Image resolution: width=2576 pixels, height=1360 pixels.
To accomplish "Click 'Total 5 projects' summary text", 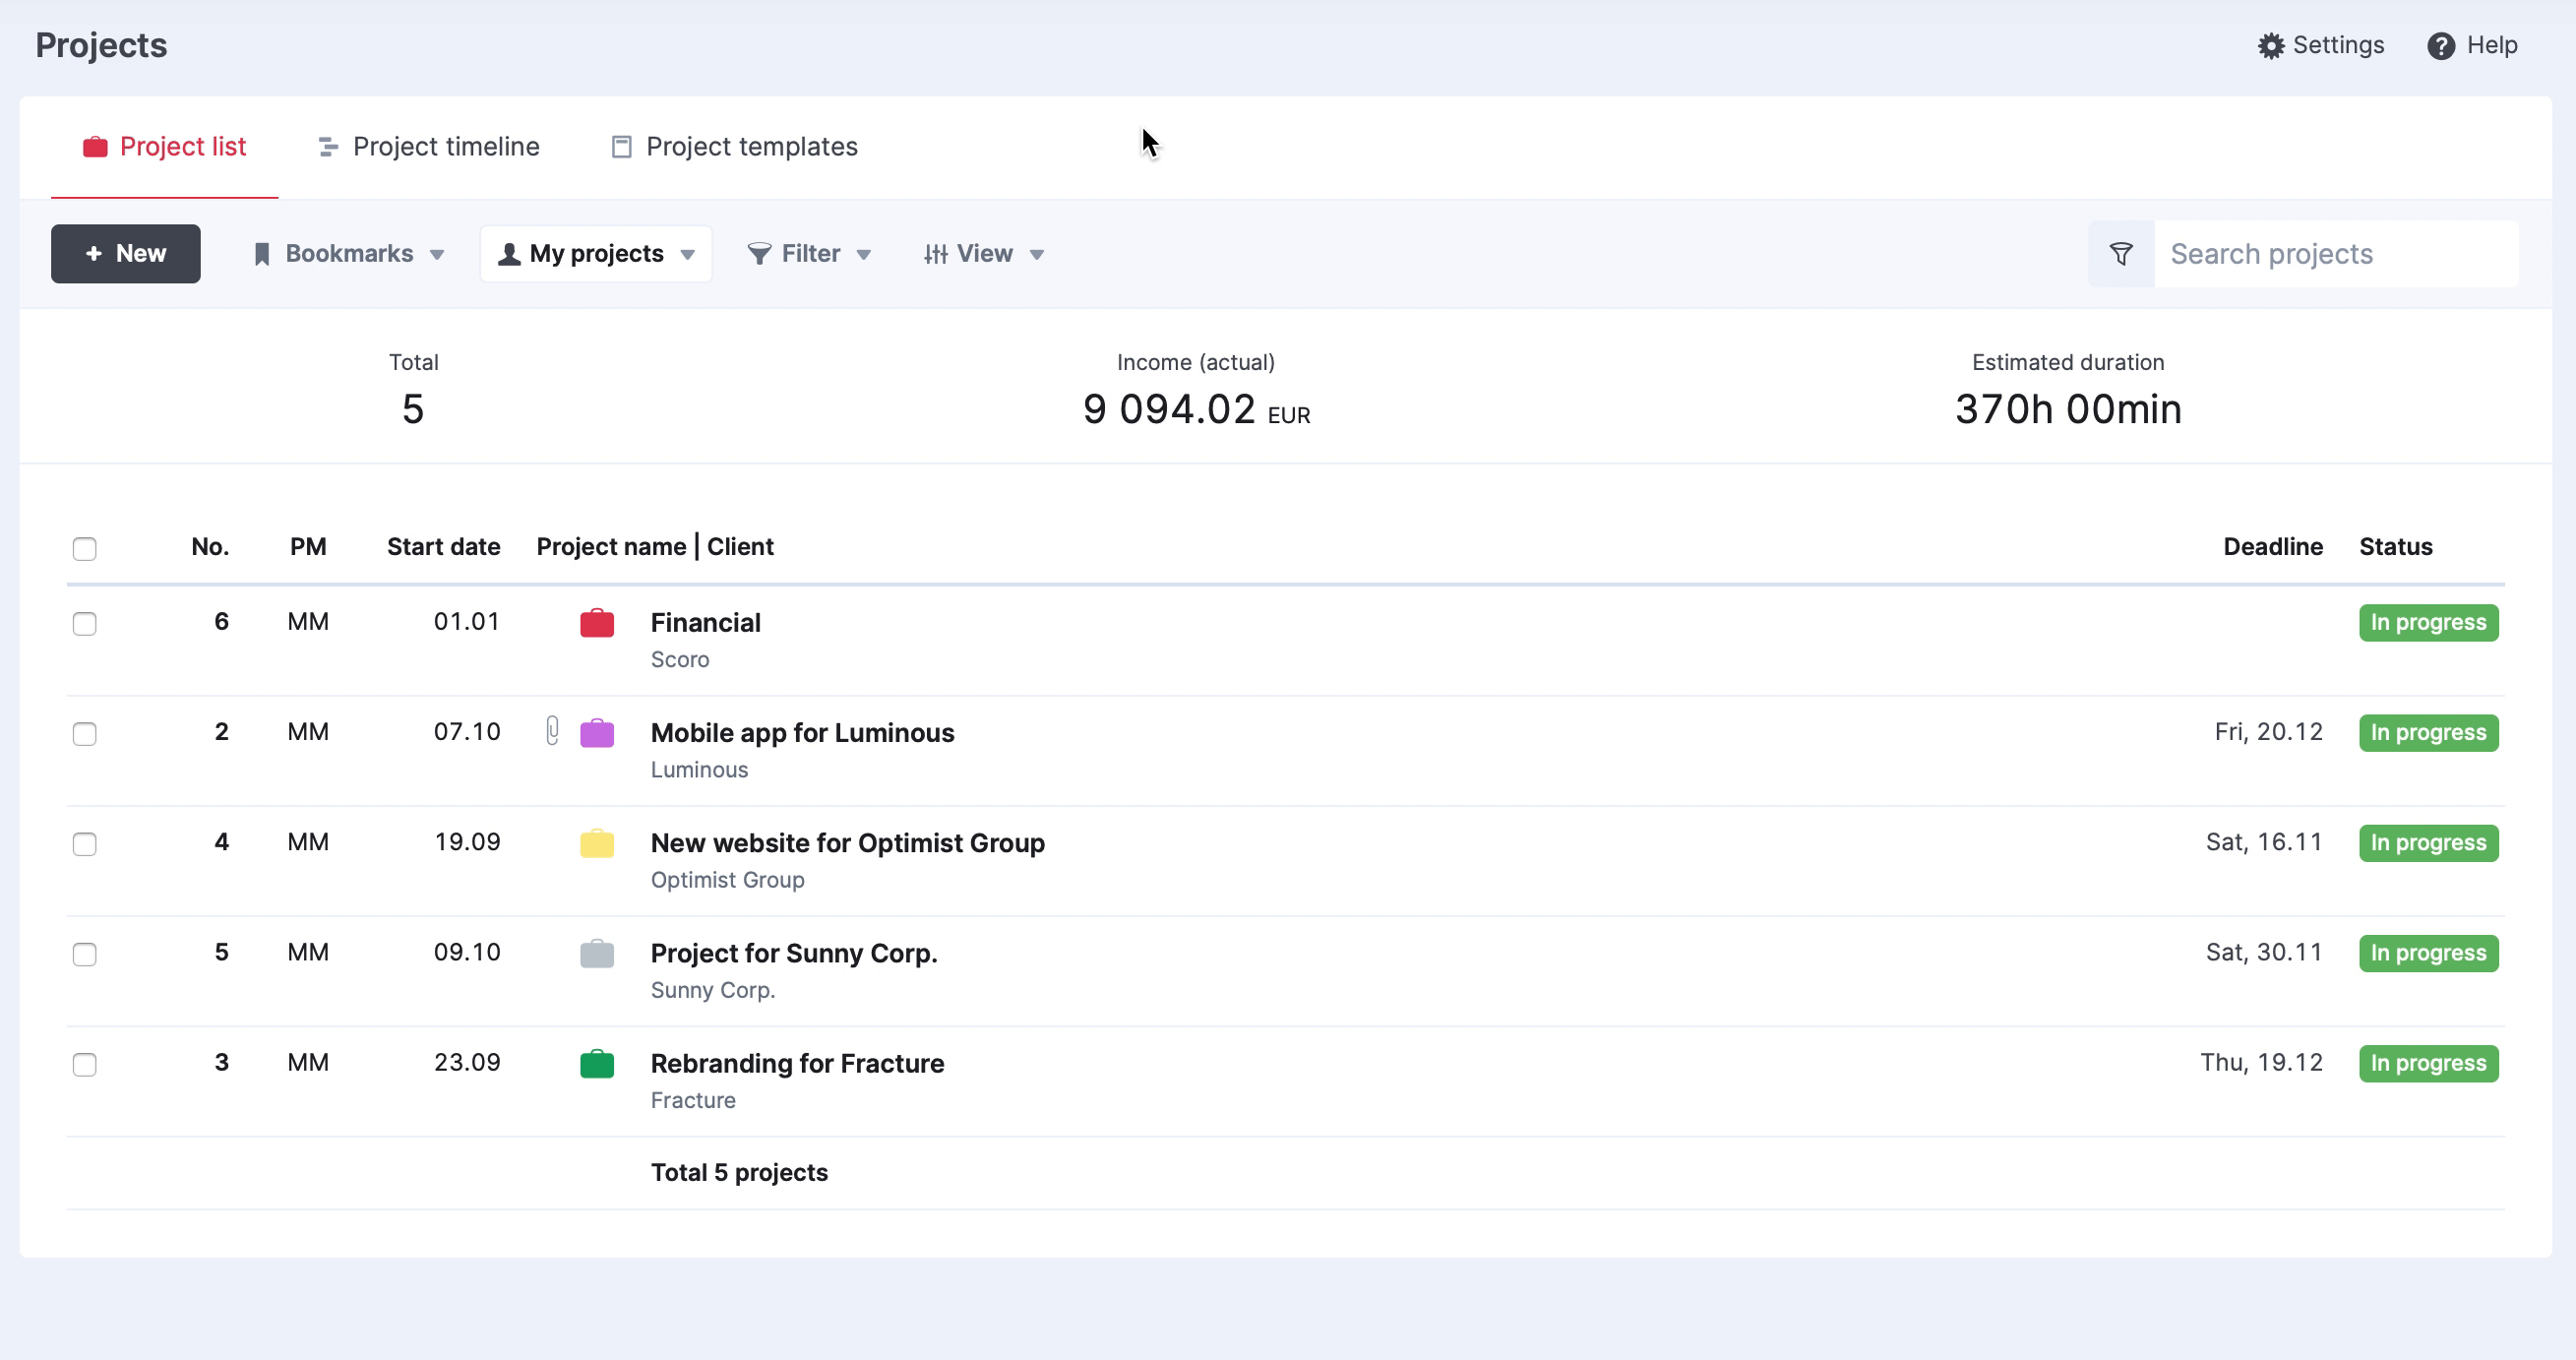I will tap(739, 1173).
